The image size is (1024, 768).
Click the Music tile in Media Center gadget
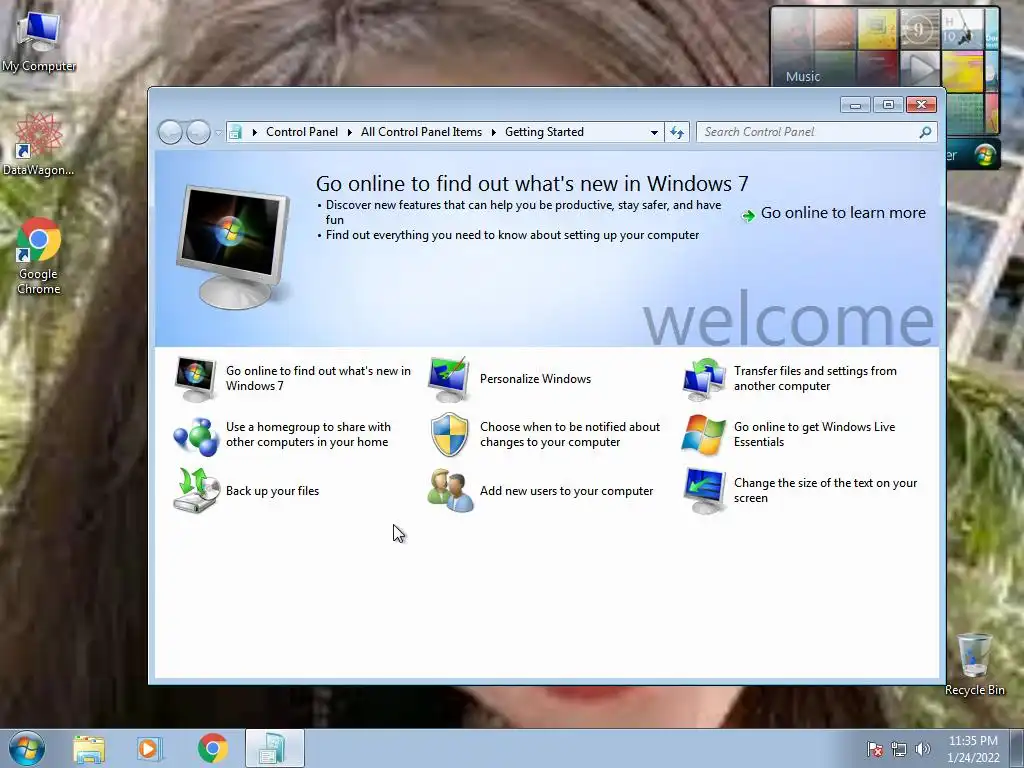point(803,76)
